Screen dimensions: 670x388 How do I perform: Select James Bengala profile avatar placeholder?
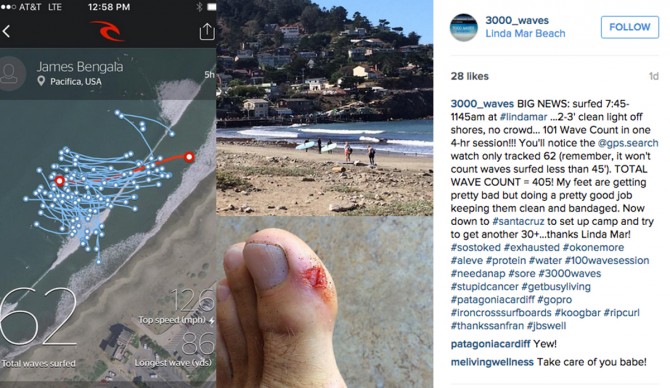click(10, 73)
